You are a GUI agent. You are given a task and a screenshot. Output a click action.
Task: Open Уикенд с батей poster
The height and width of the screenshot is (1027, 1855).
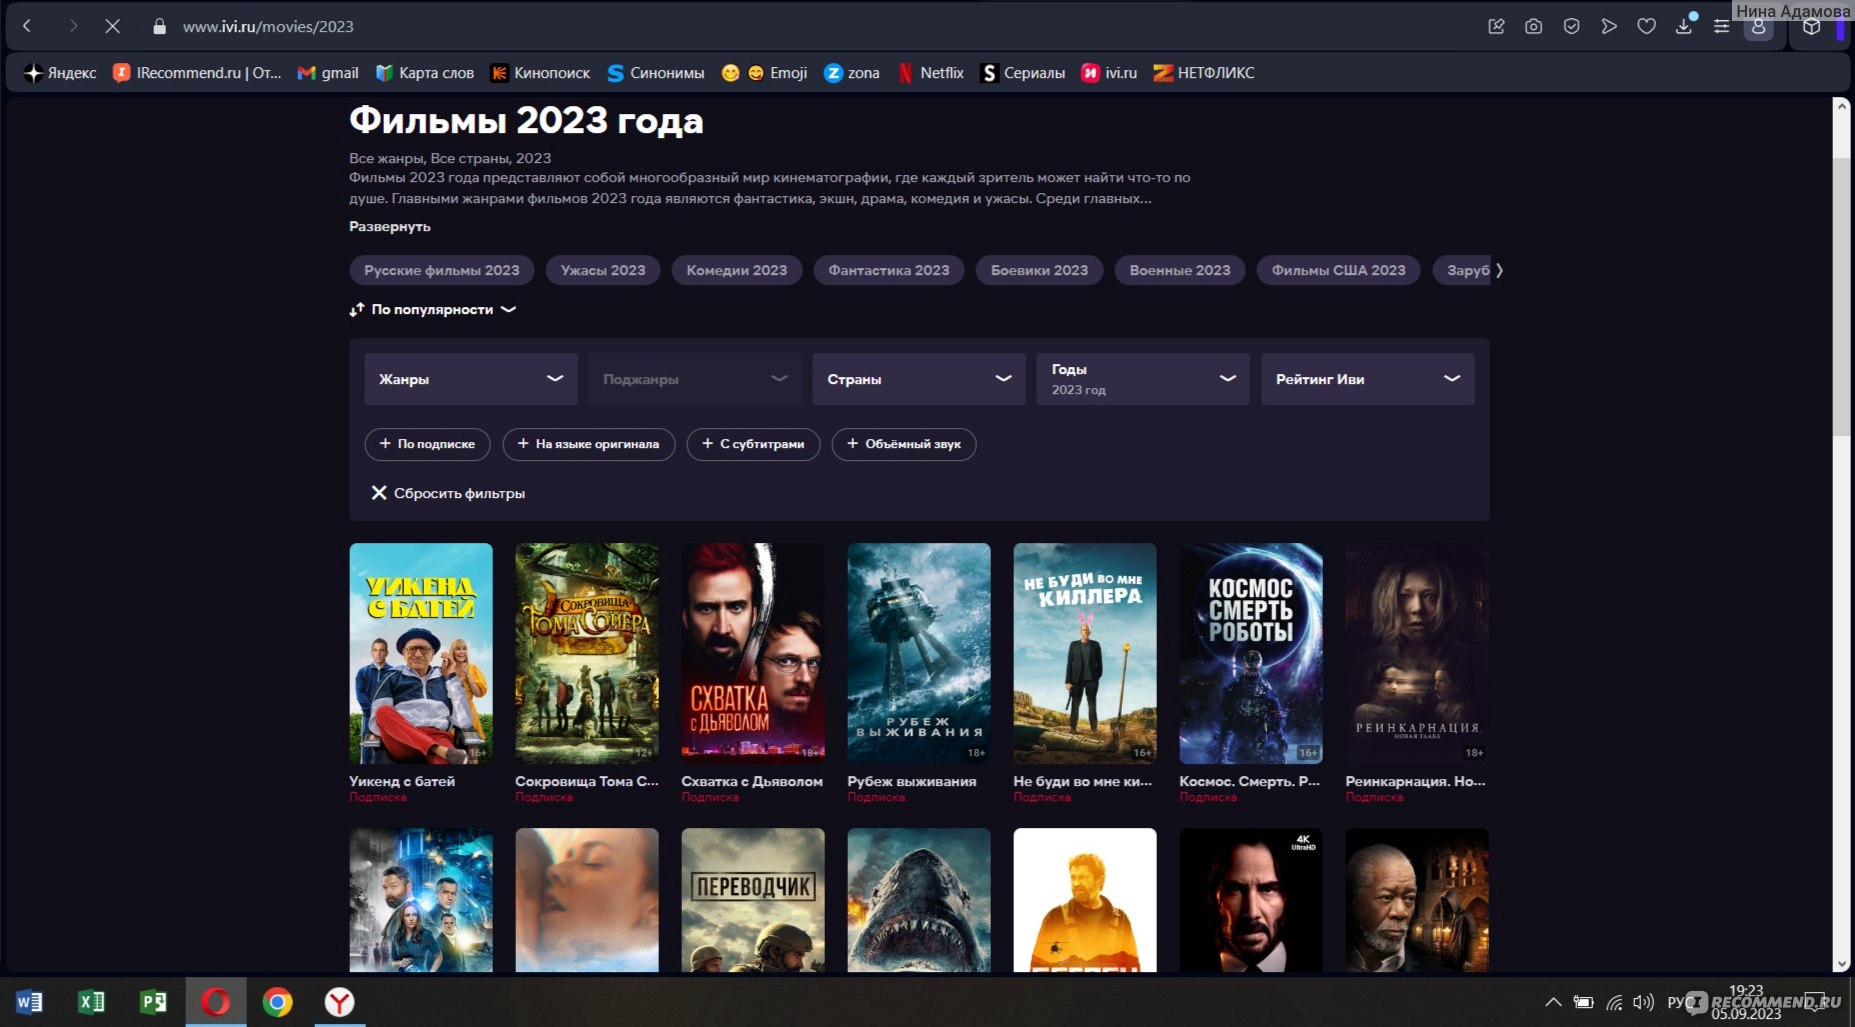[421, 654]
